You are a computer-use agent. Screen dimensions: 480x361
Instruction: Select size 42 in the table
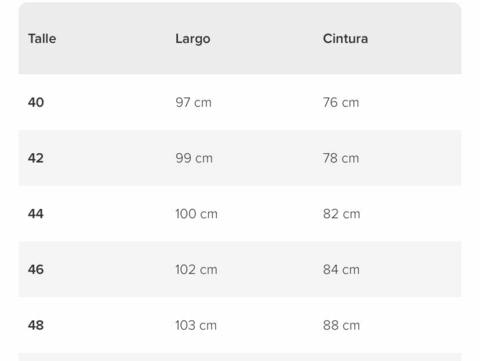pyautogui.click(x=36, y=158)
